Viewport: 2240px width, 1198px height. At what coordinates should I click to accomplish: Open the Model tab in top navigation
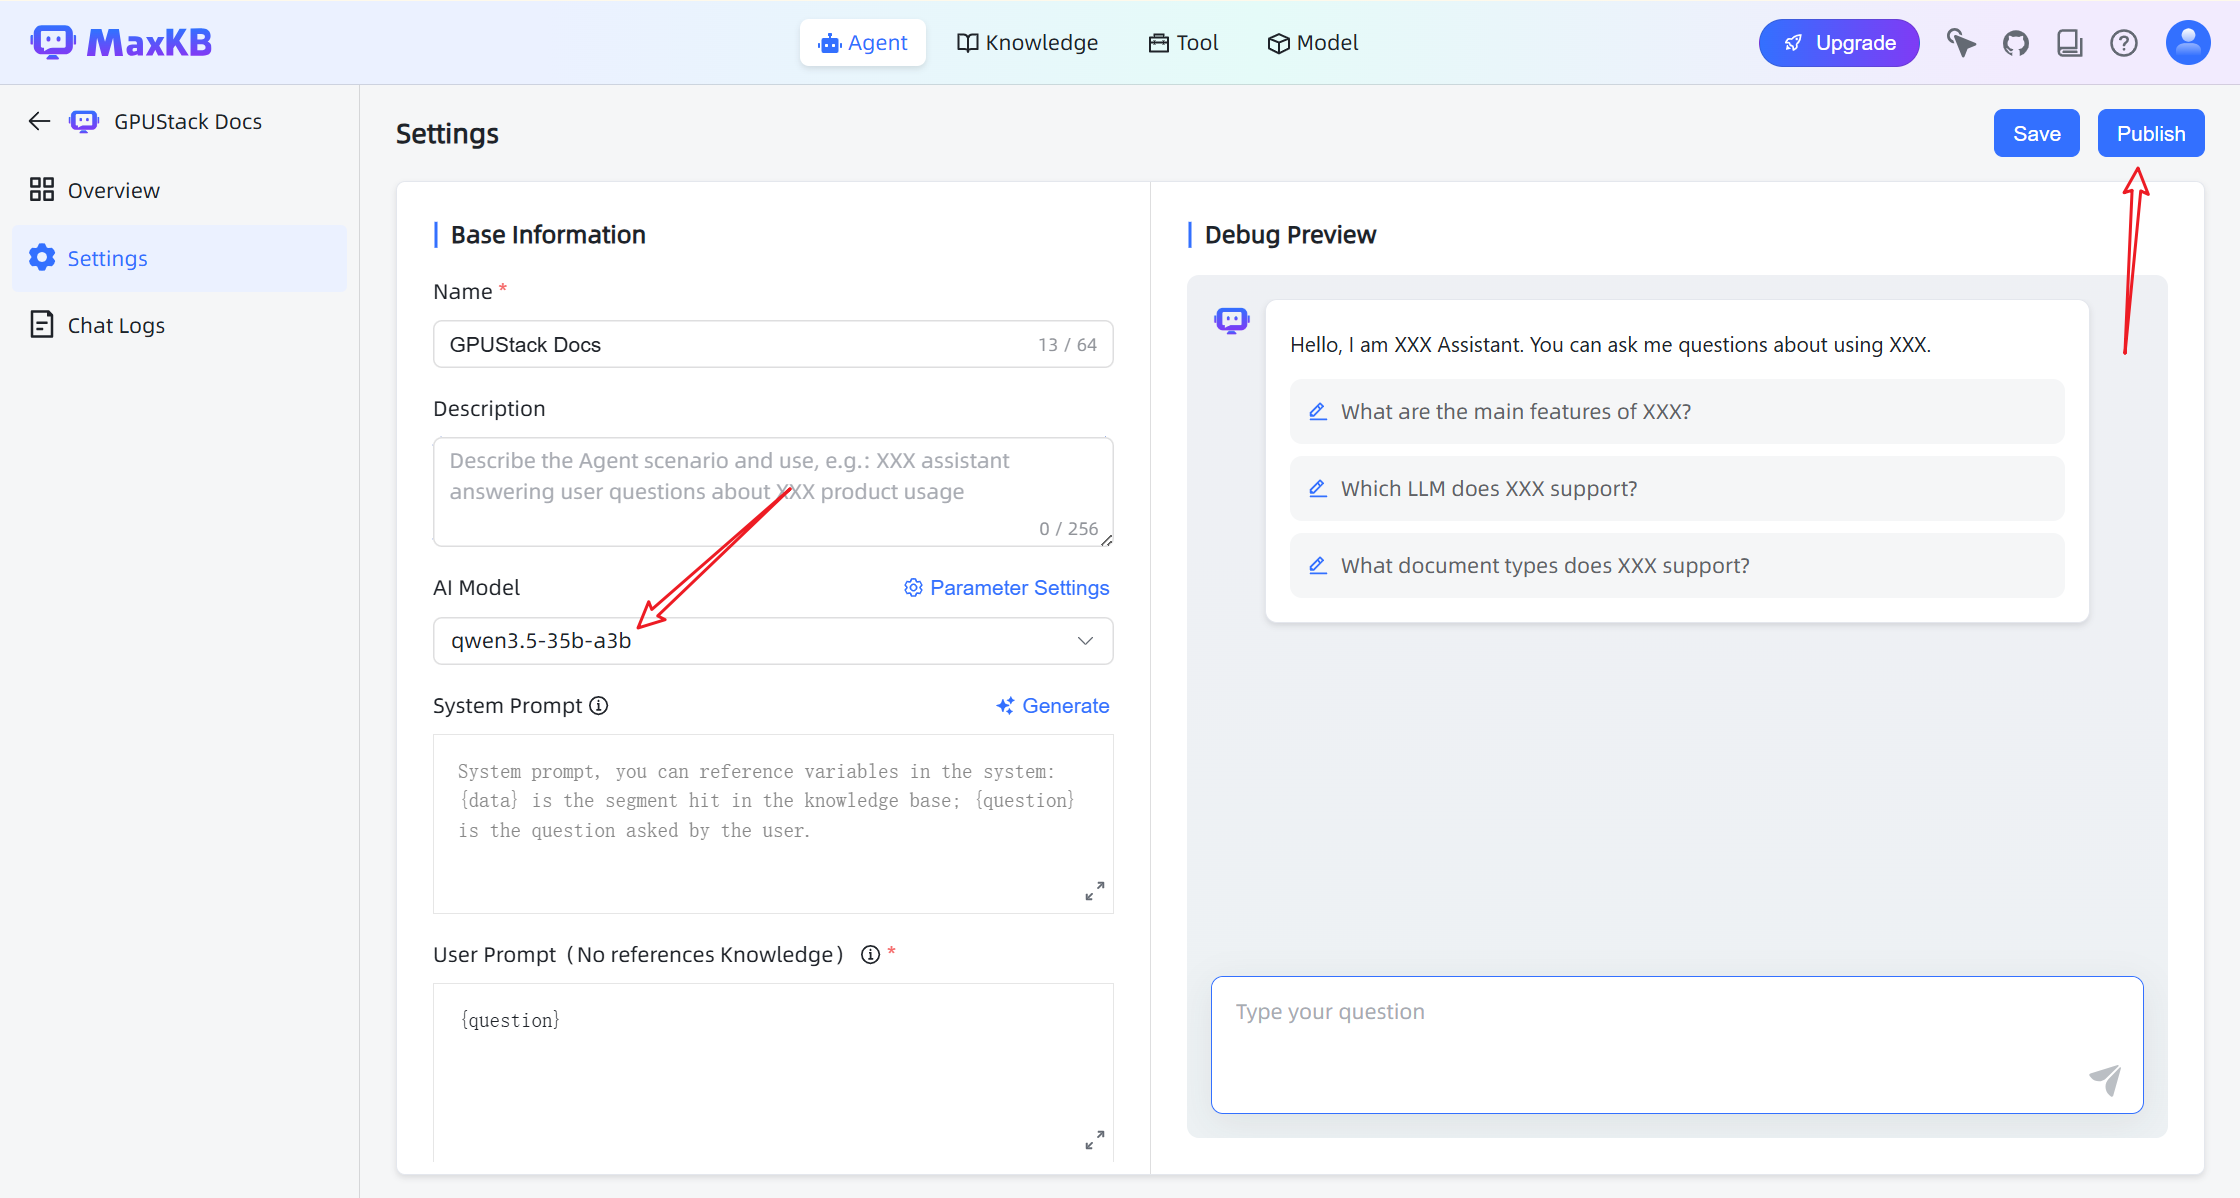(1312, 43)
